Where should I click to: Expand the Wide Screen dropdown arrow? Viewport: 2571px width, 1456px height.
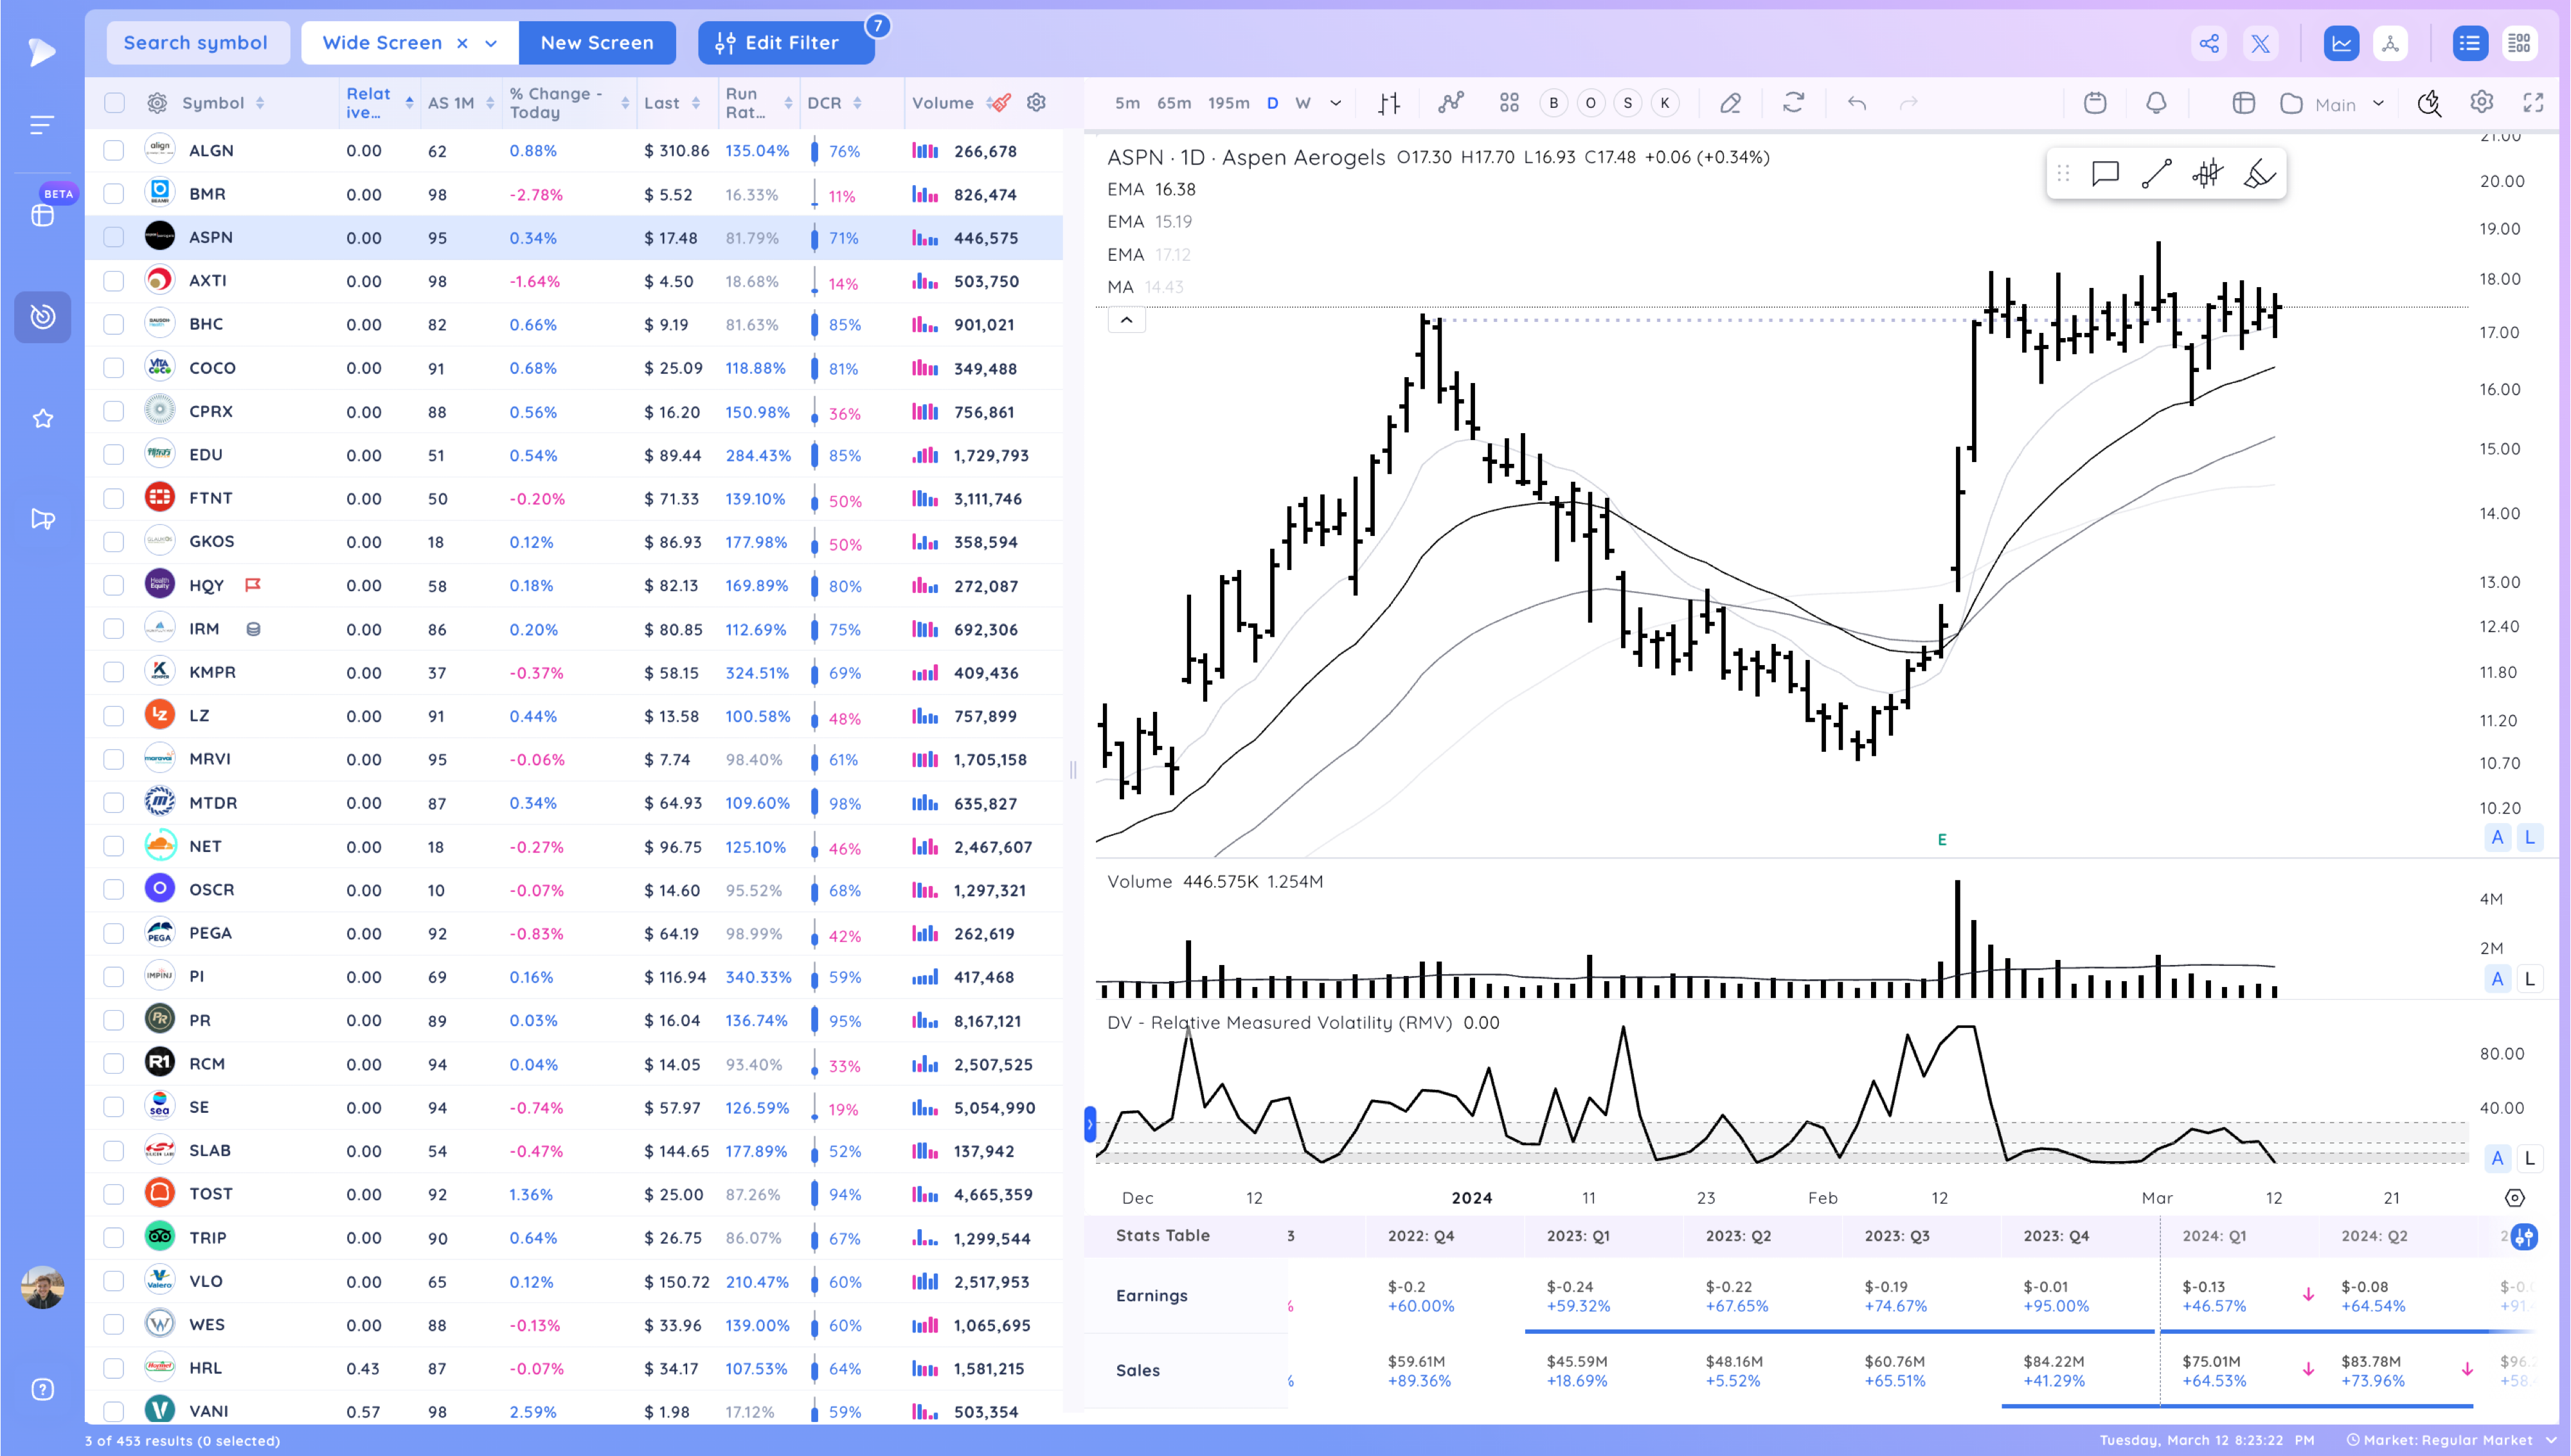click(491, 43)
